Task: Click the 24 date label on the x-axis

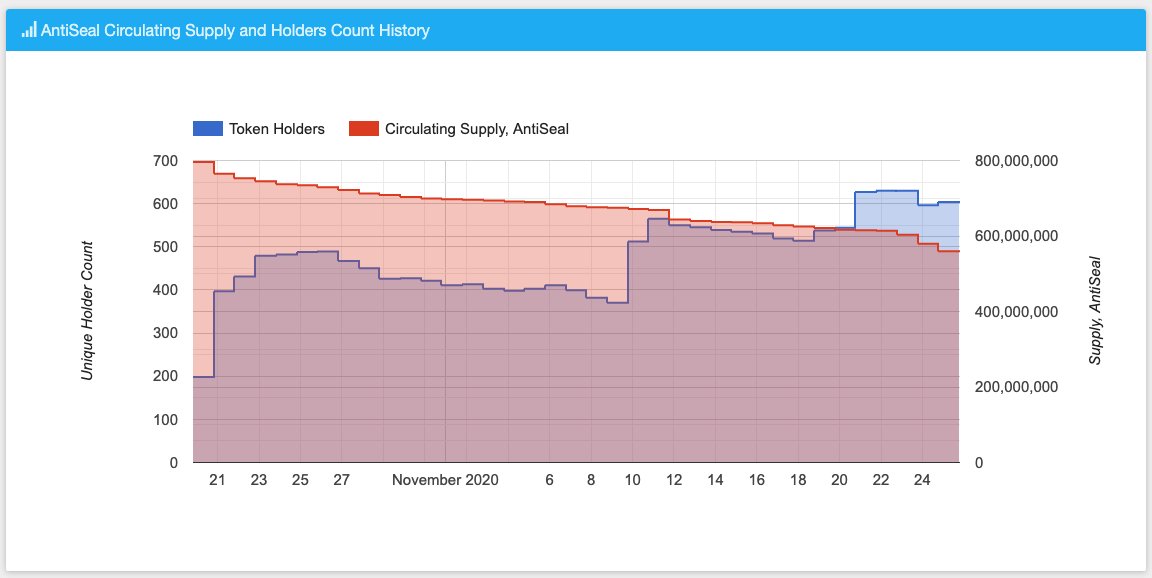Action: coord(922,480)
